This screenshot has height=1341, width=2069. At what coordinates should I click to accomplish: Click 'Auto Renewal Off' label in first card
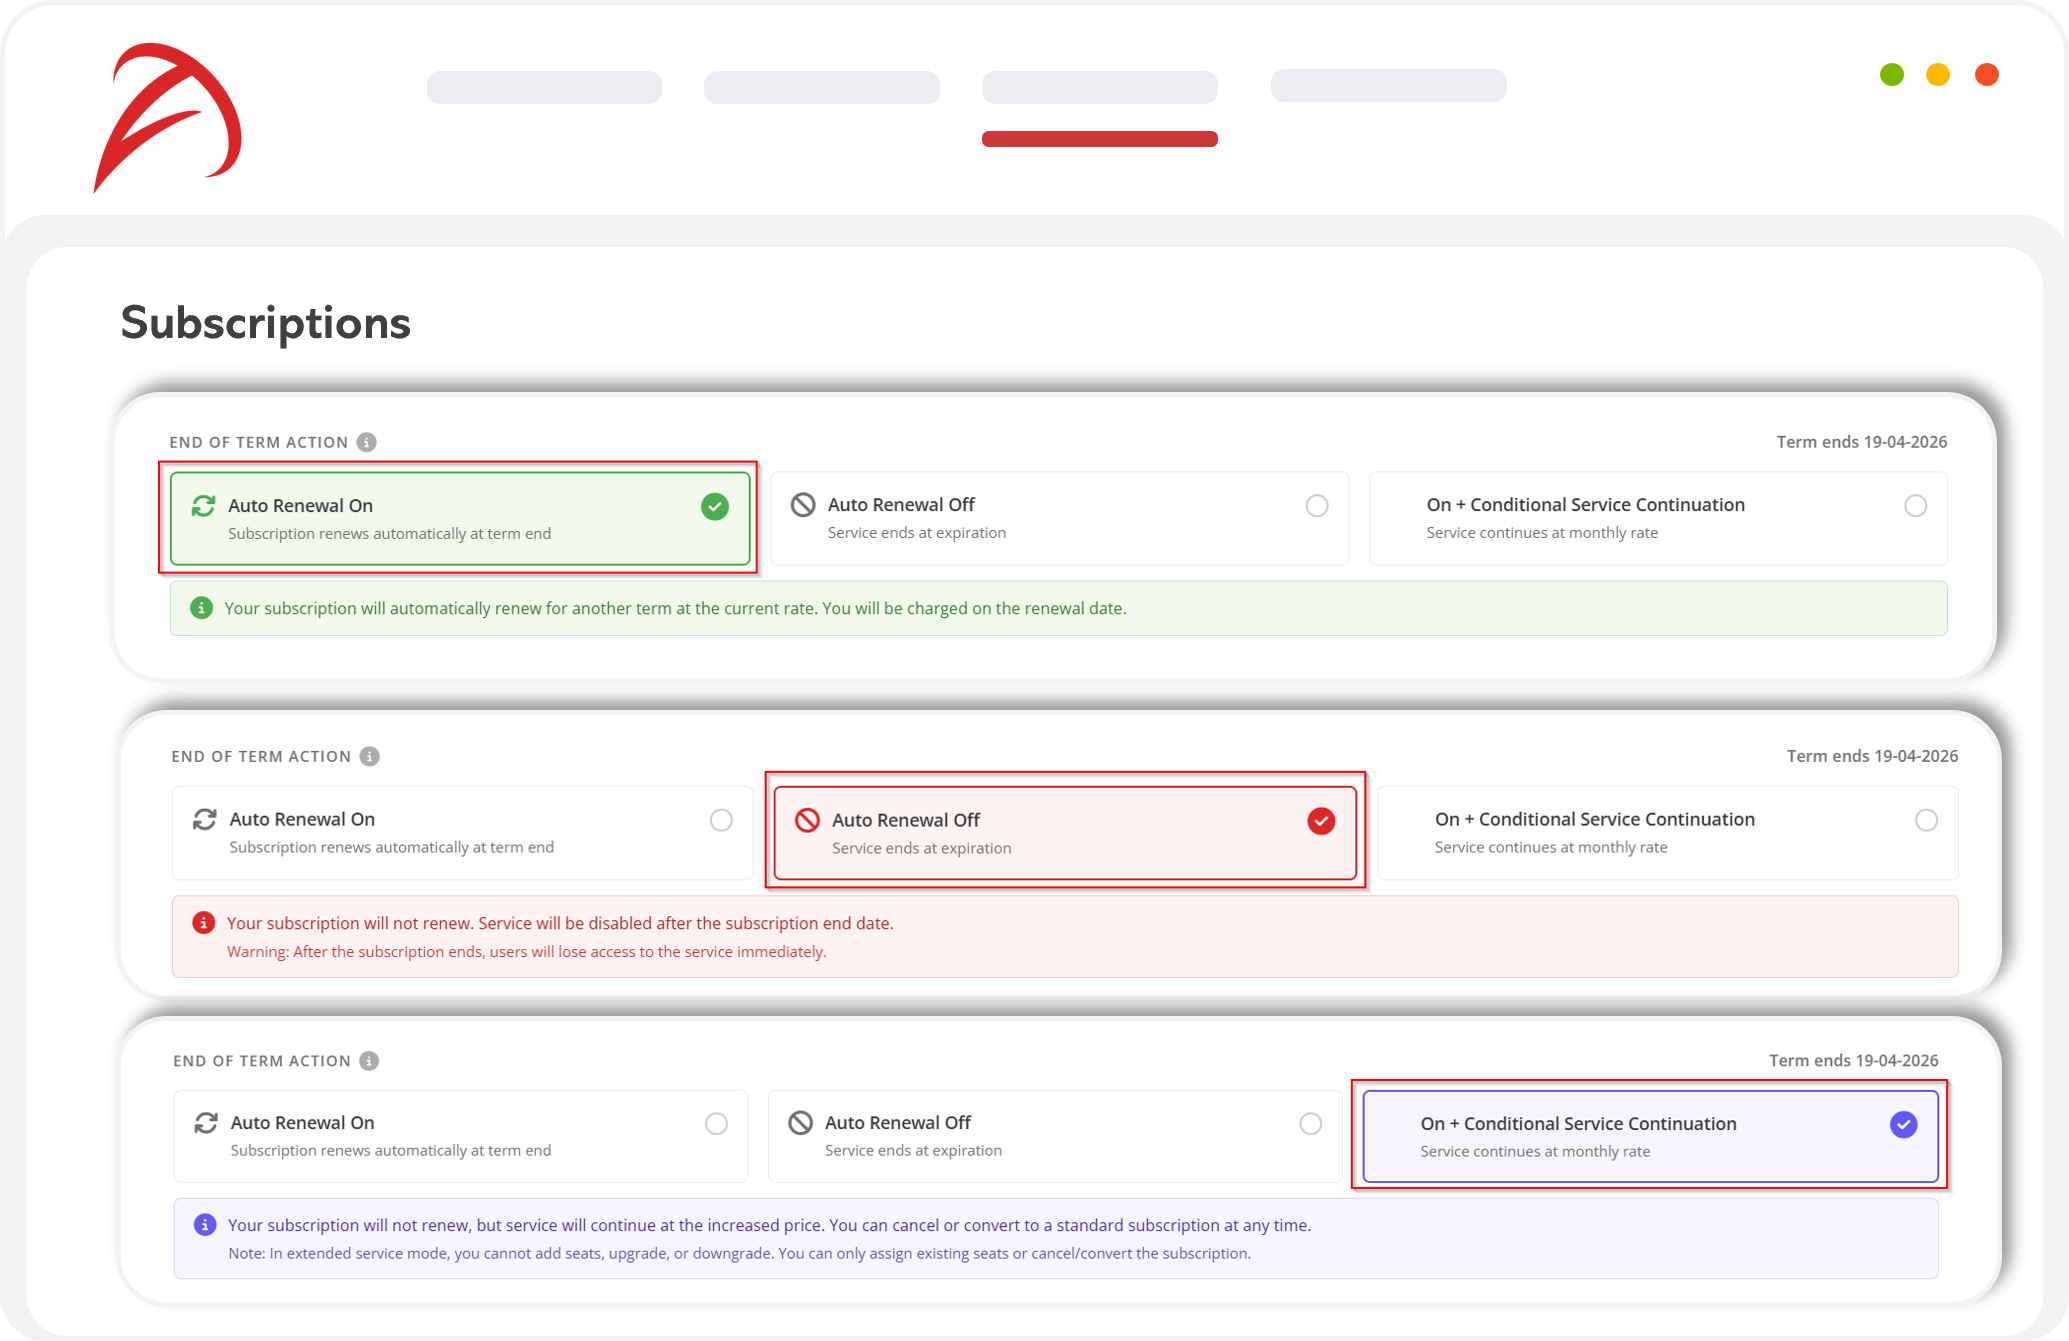[901, 505]
